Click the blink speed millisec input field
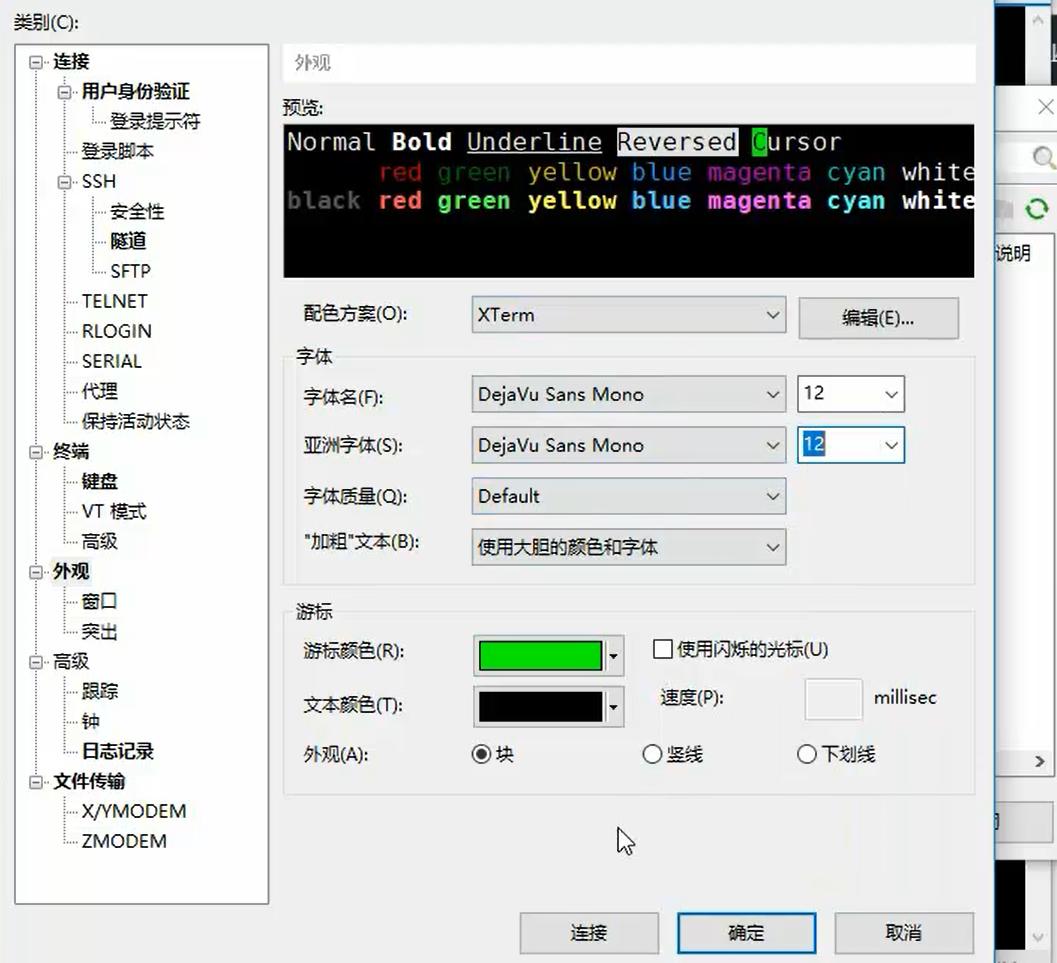Image resolution: width=1057 pixels, height=963 pixels. click(x=833, y=699)
